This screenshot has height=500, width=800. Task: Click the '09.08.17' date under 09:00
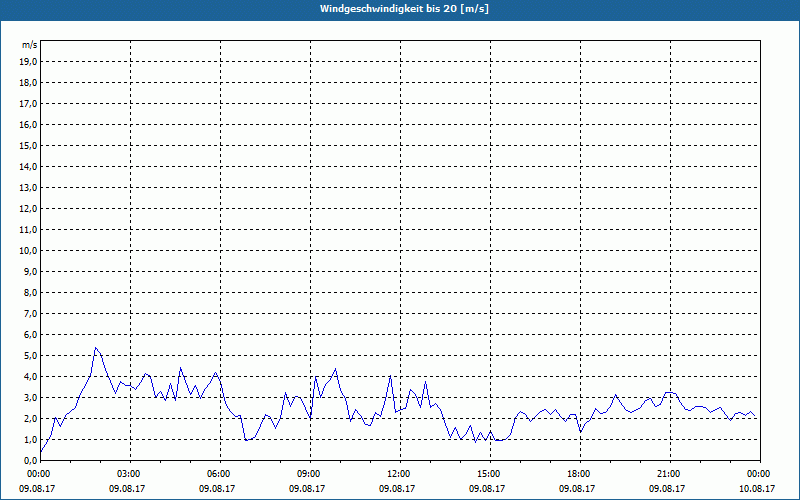pyautogui.click(x=307, y=488)
